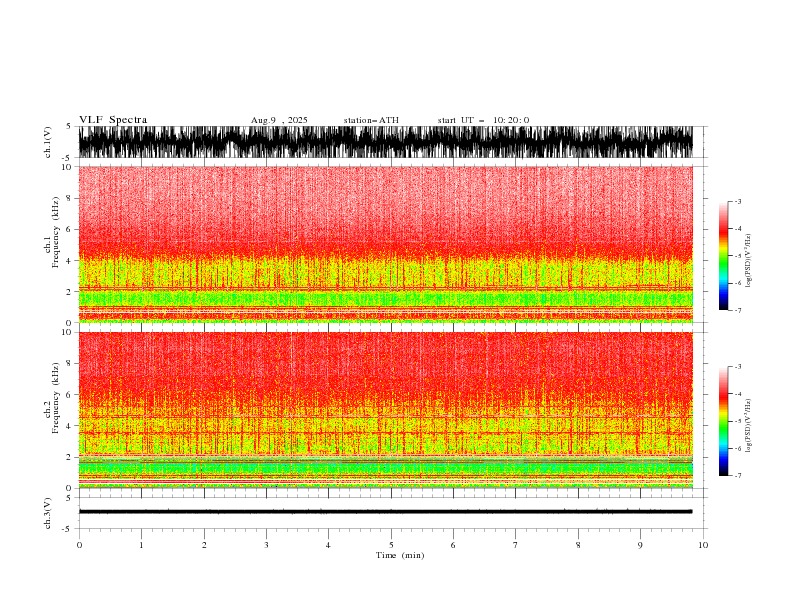Click the 'ch.1(V)' waveform axis label
Screen dimensions: 792x612
pyautogui.click(x=48, y=142)
